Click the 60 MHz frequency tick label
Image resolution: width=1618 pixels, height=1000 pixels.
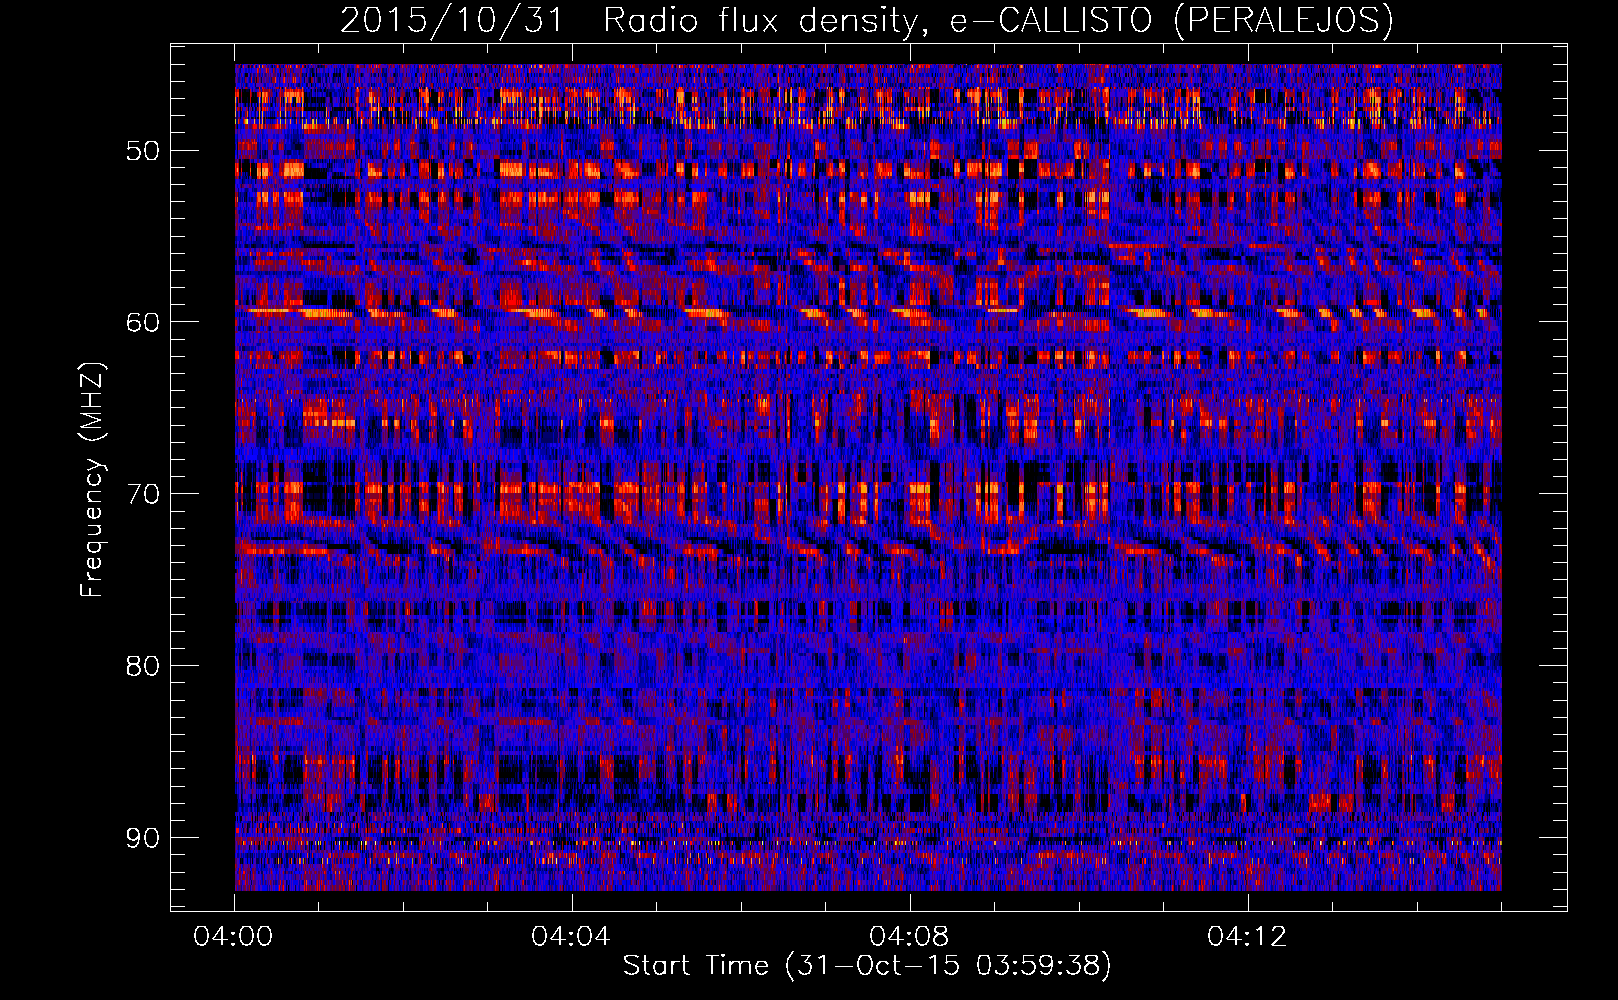142,322
